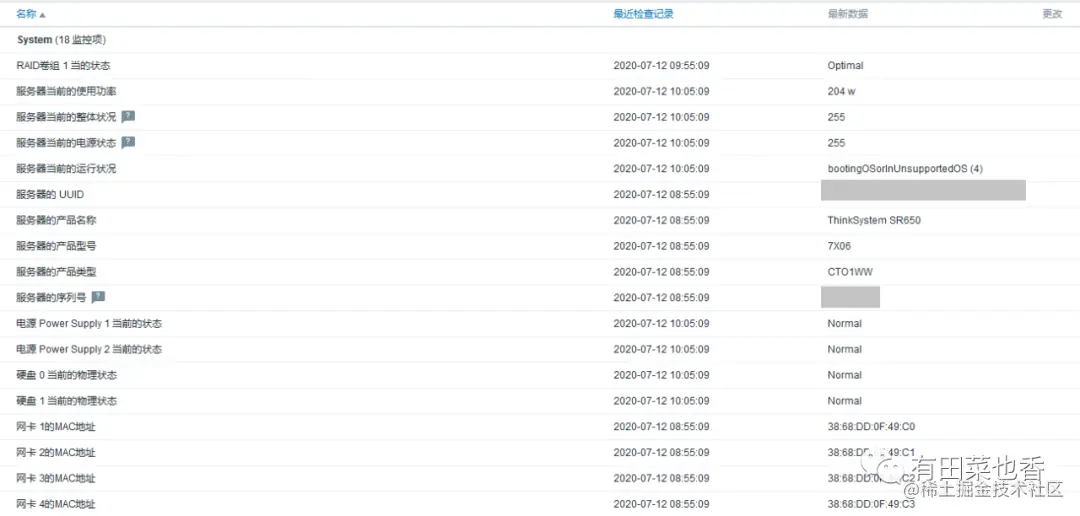The image size is (1080, 516).
Task: Select the RAID卷组 1 当前状态 item
Action: pos(63,65)
